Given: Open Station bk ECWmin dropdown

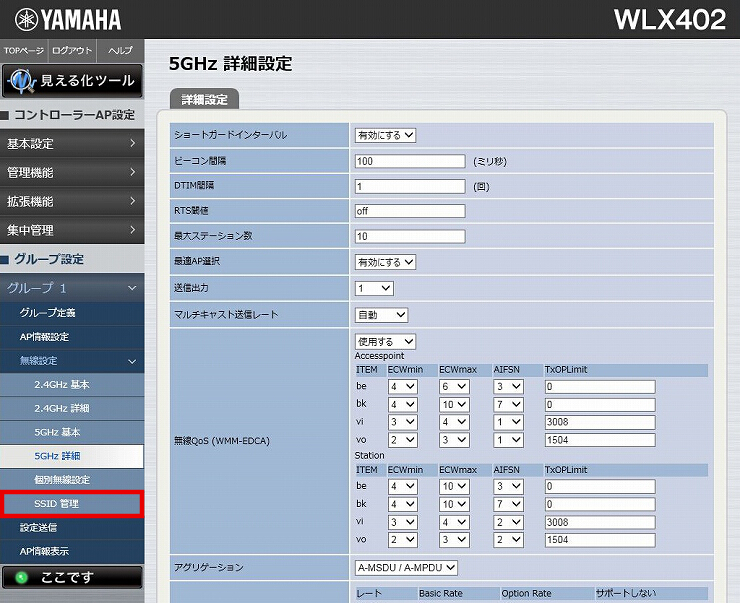Looking at the screenshot, I should [403, 504].
